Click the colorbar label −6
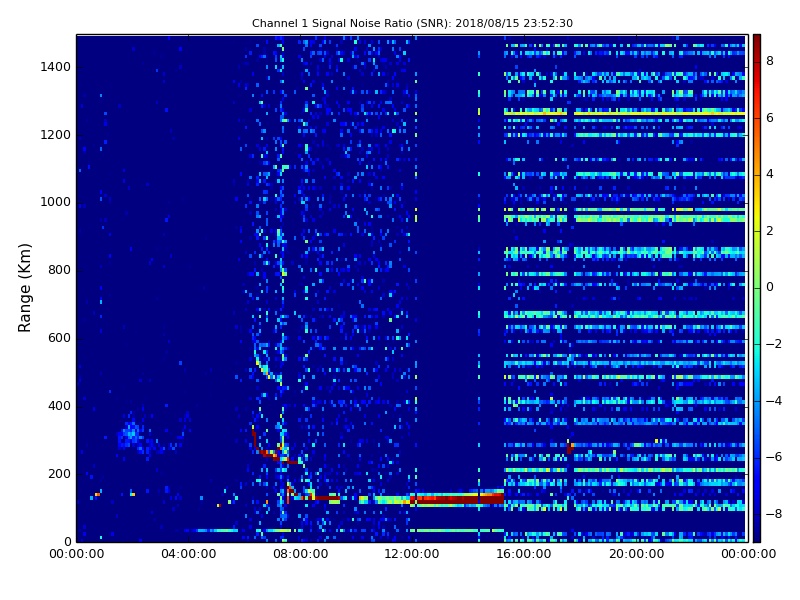The width and height of the screenshot is (800, 600). point(774,457)
